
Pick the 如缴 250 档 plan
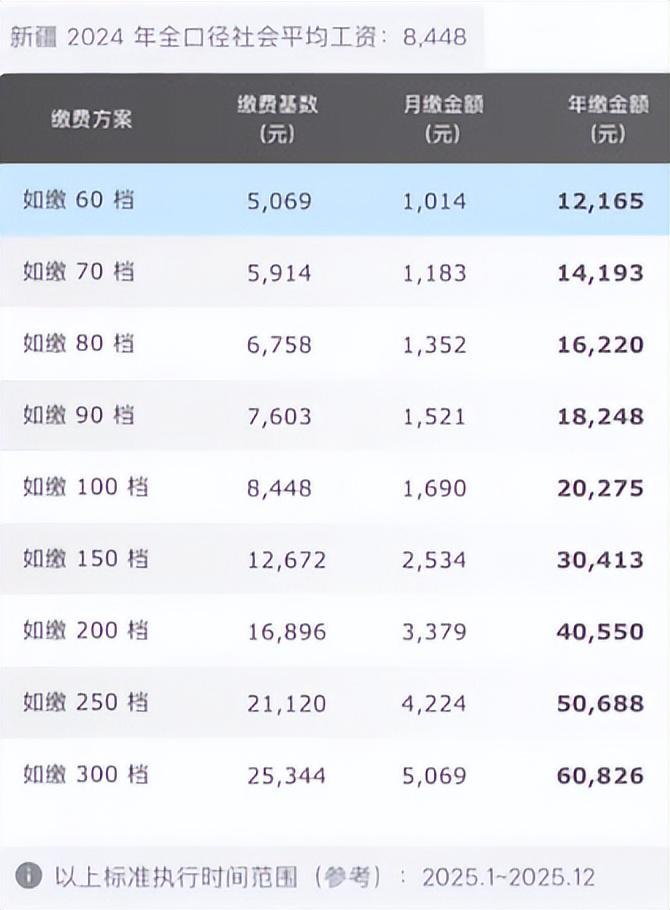click(x=335, y=703)
